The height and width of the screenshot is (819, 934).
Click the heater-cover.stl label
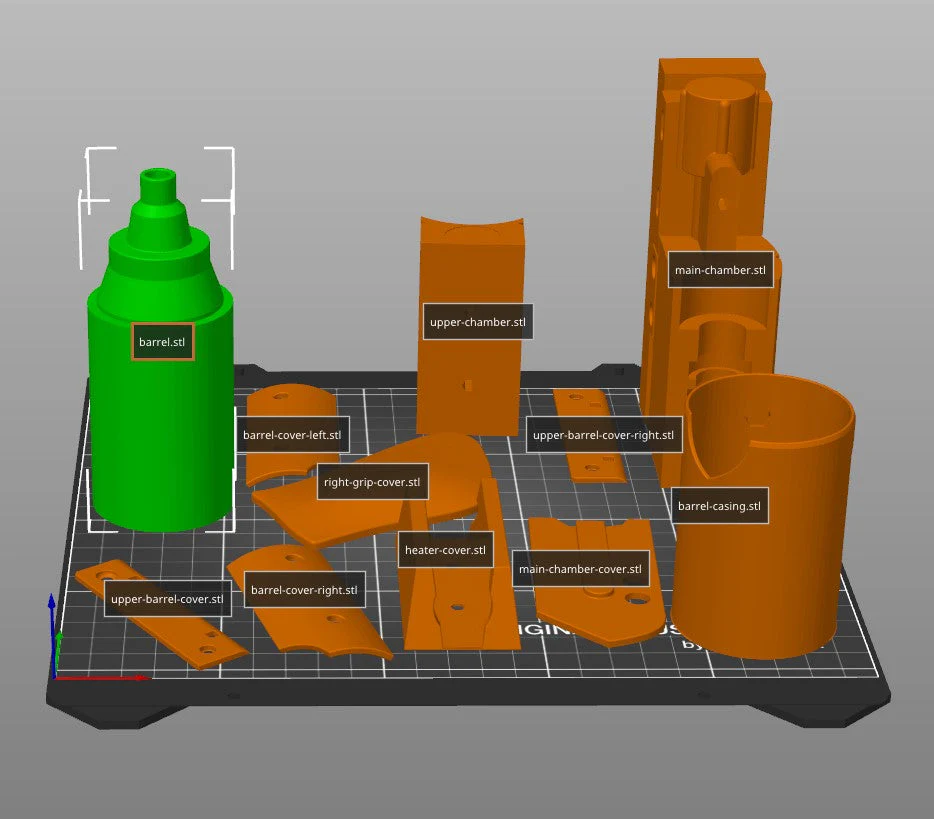pyautogui.click(x=446, y=550)
